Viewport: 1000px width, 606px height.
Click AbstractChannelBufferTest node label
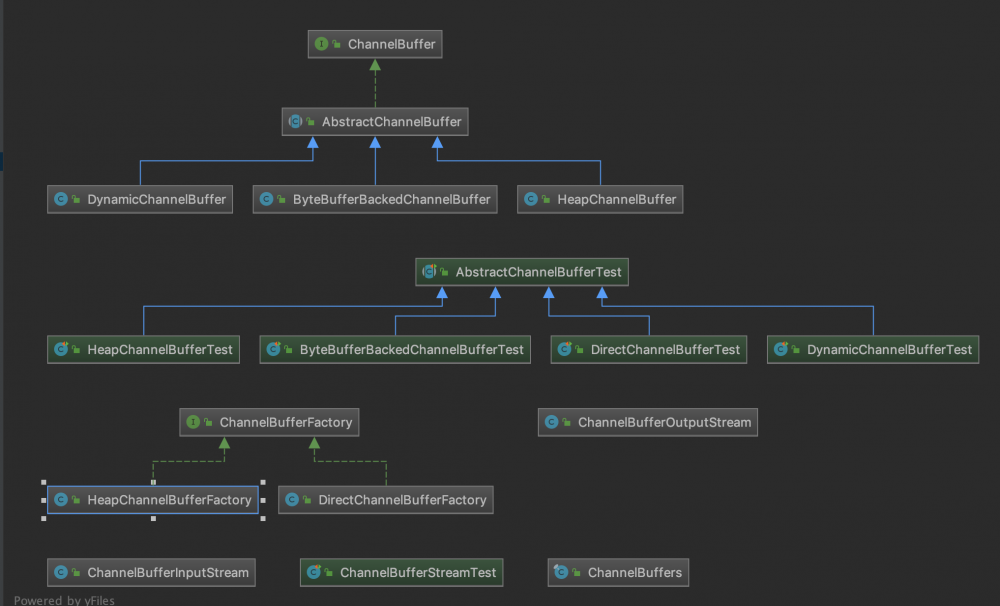538,272
